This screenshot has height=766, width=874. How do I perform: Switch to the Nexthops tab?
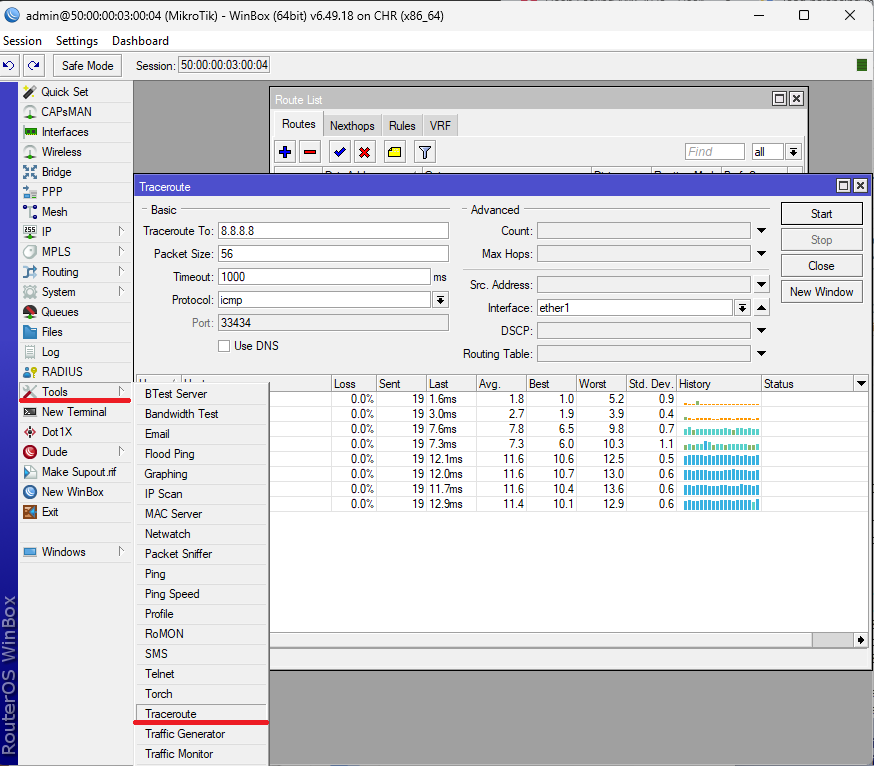coord(352,126)
